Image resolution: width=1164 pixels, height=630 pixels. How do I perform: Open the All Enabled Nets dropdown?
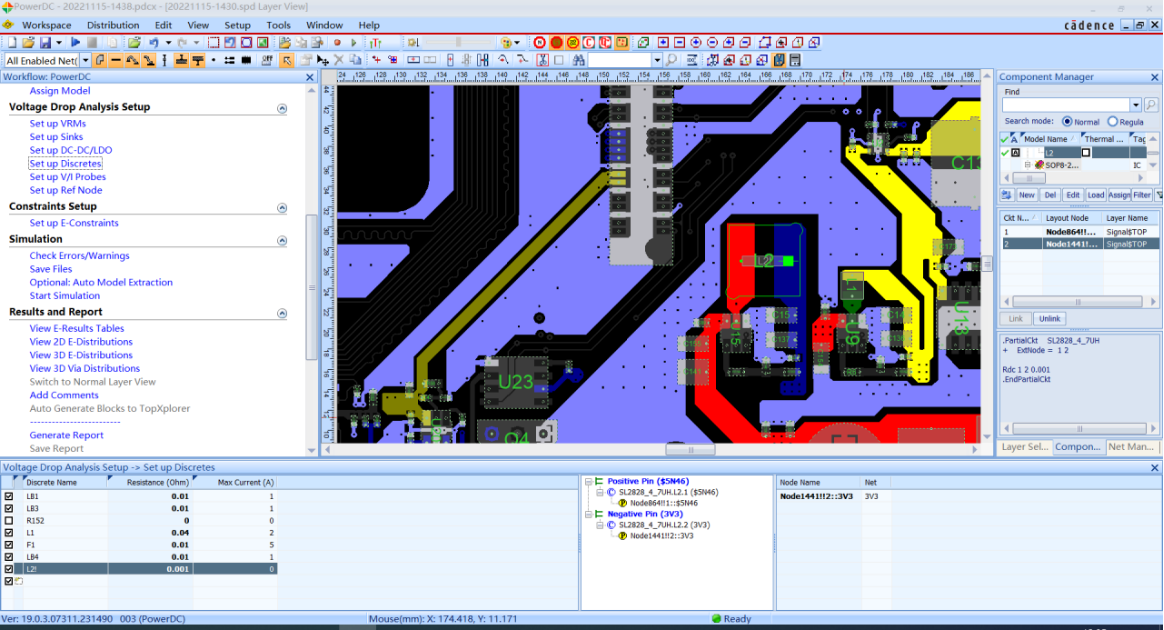[85, 60]
